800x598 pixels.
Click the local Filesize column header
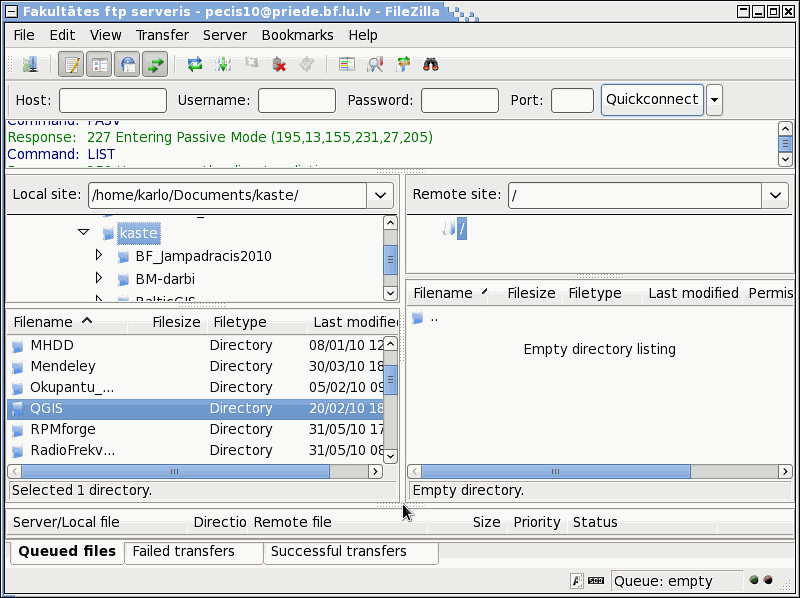[x=168, y=322]
